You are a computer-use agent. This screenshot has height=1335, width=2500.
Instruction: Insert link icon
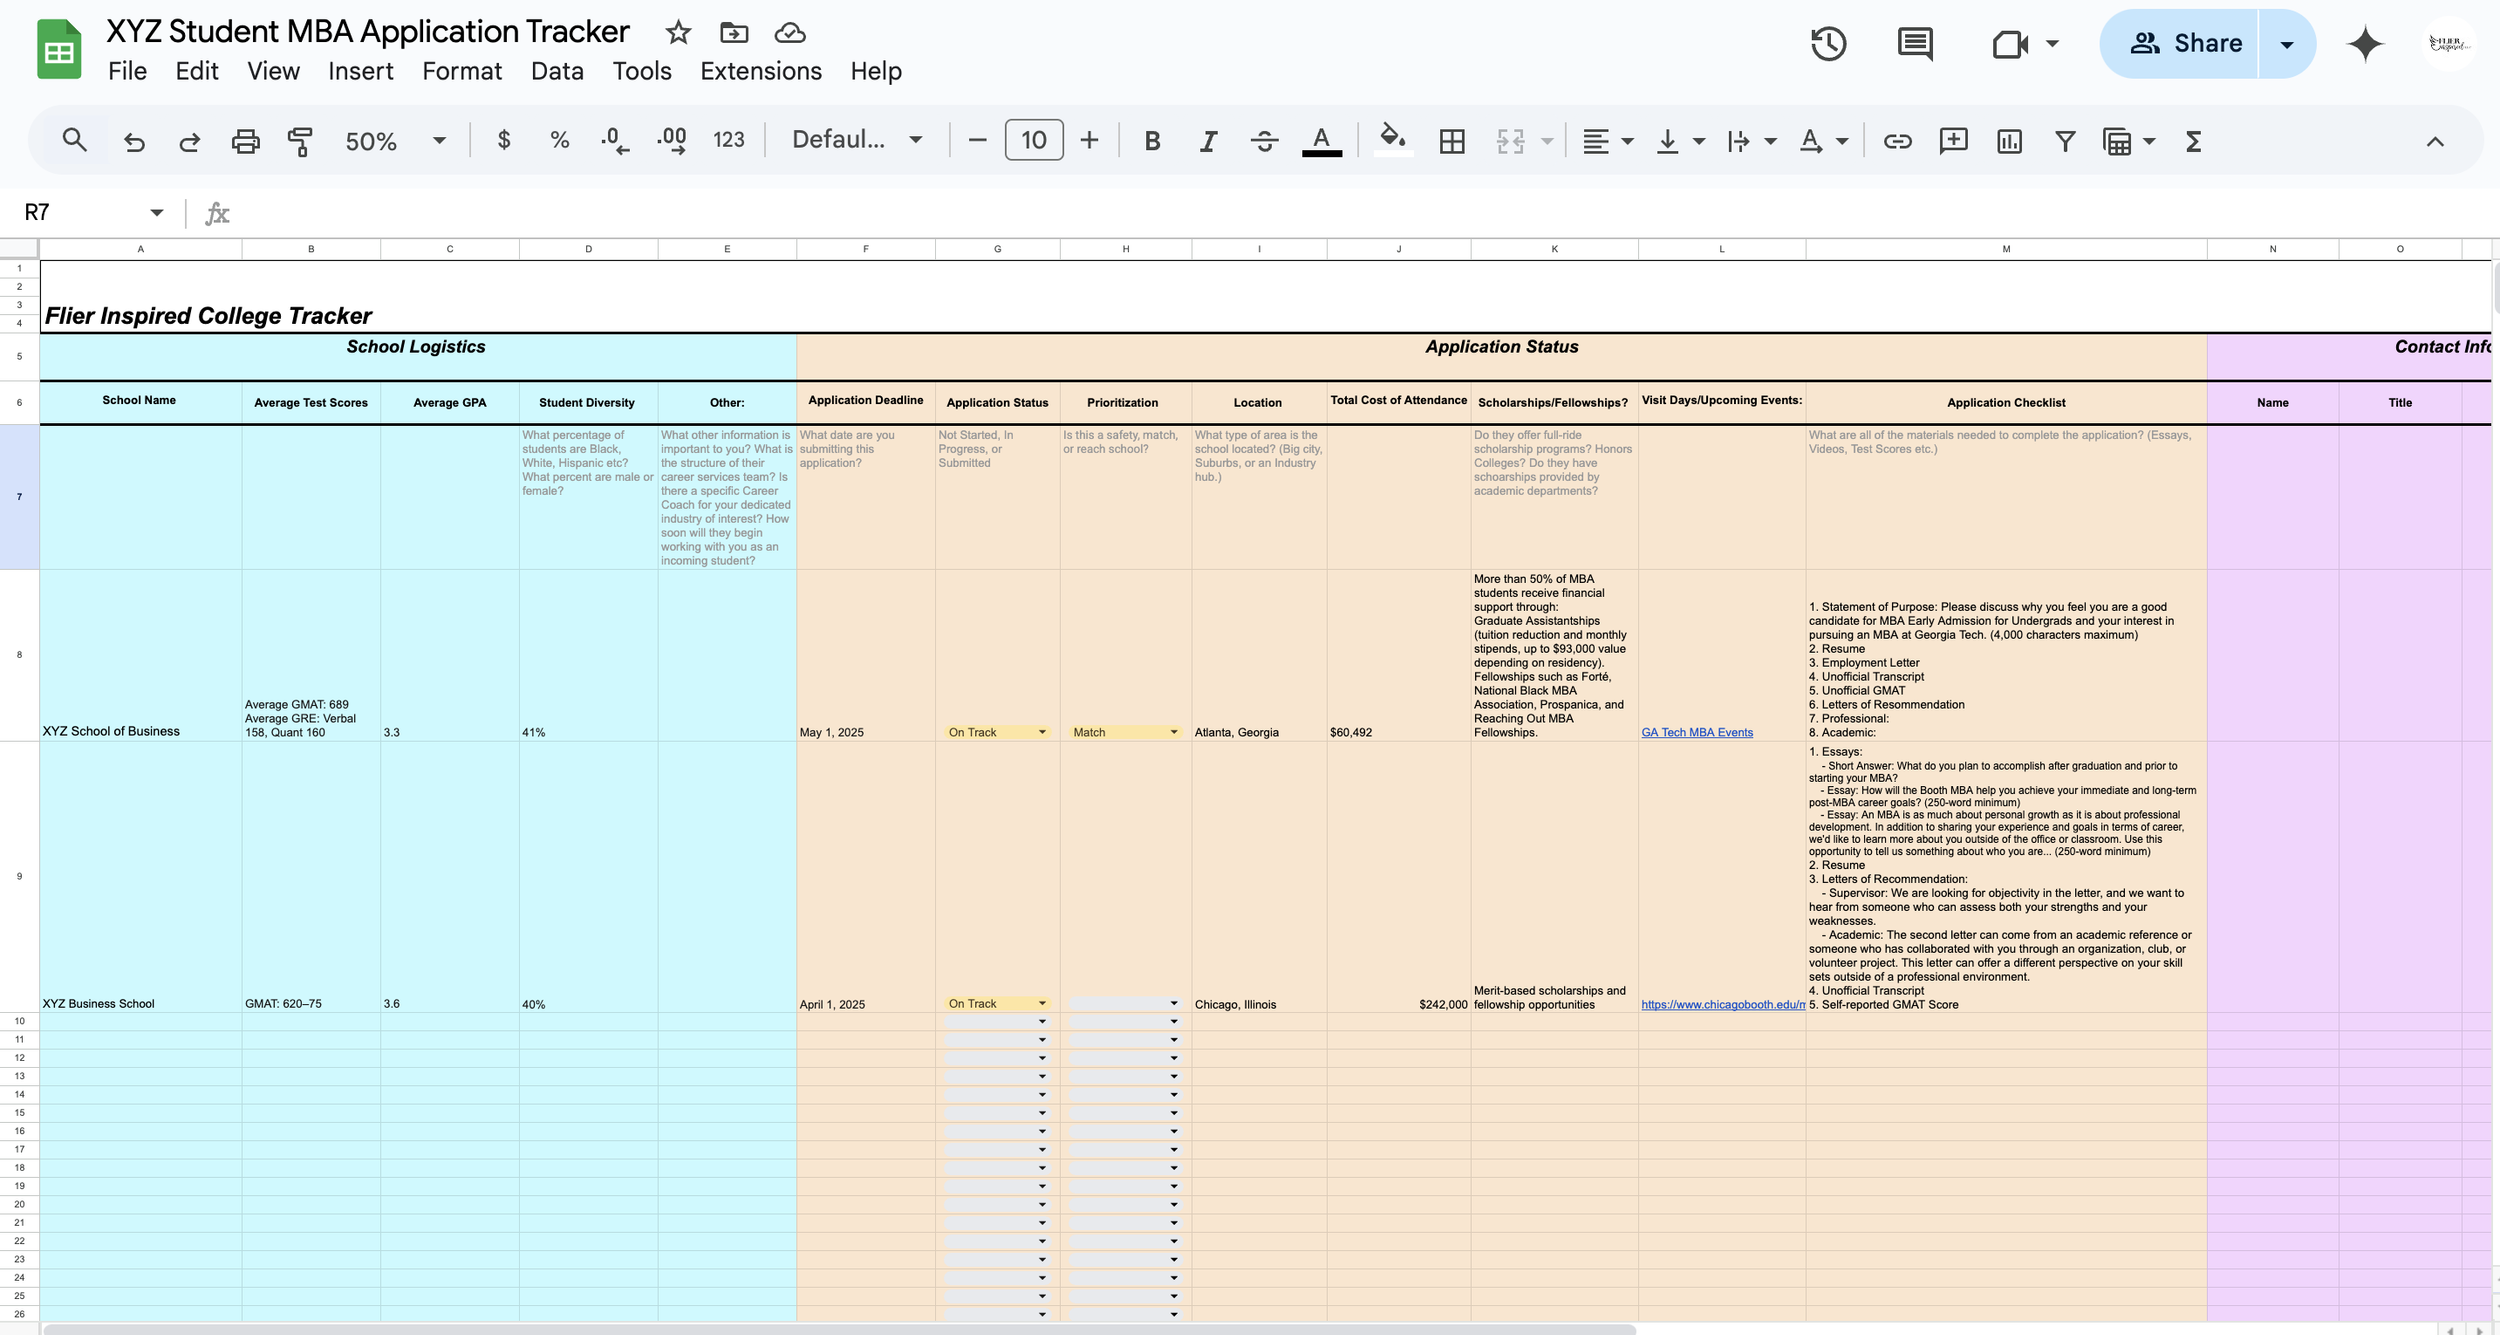click(1897, 141)
